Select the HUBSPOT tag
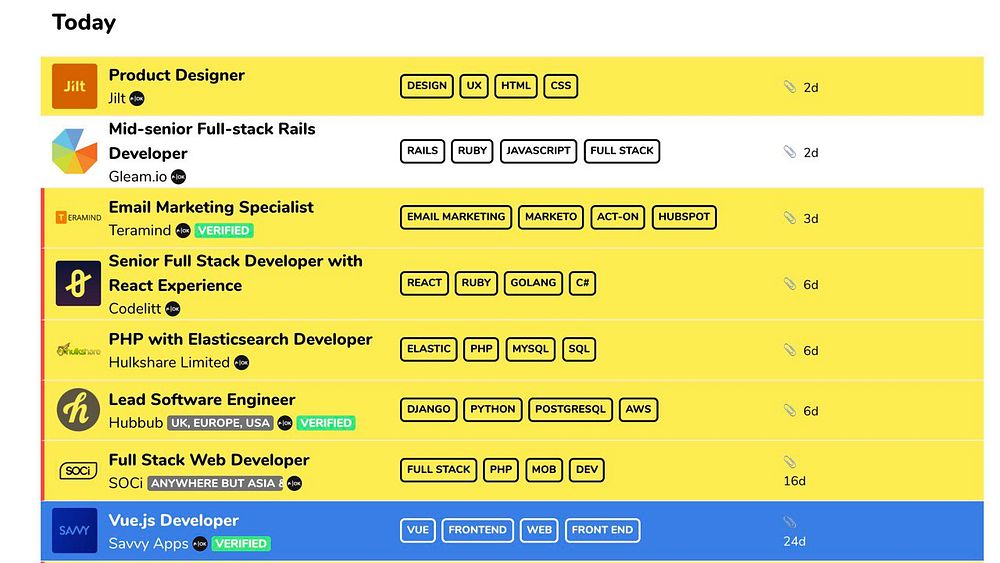Viewport: 1000px width, 563px height. coord(685,217)
